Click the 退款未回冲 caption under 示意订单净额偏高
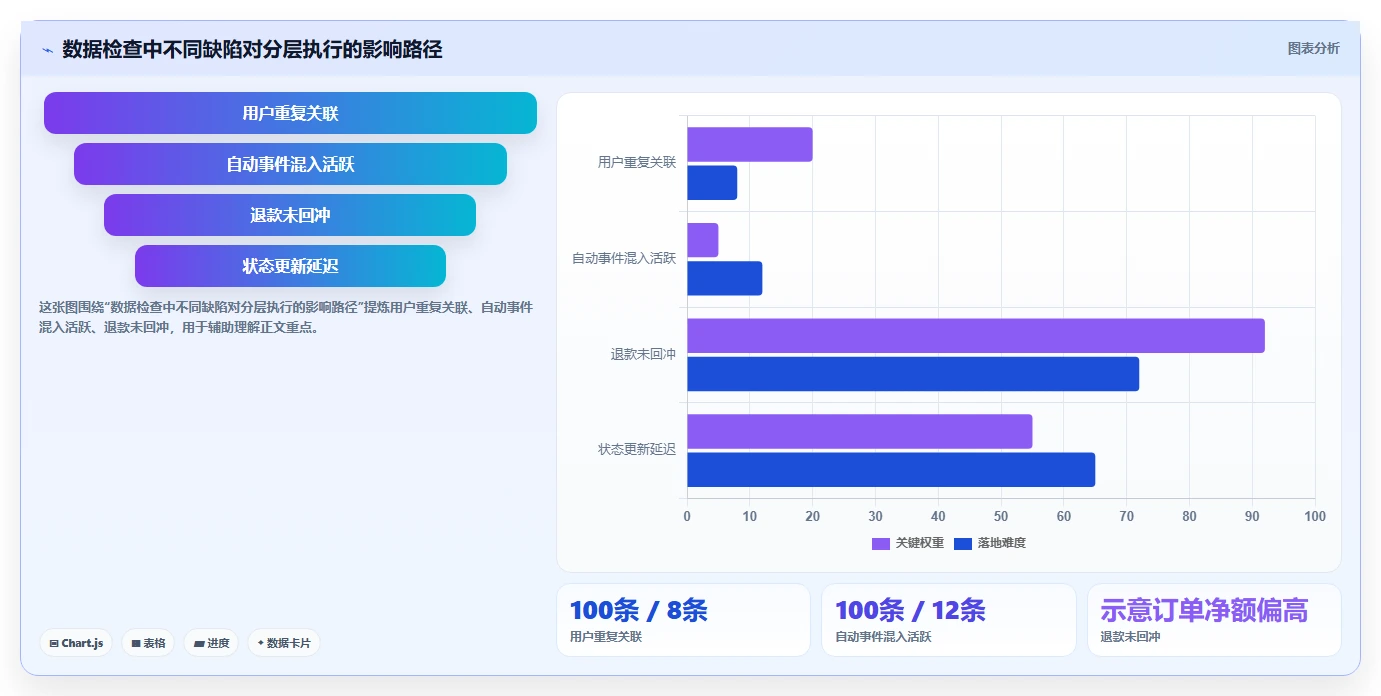This screenshot has width=1381, height=696. tap(1131, 637)
